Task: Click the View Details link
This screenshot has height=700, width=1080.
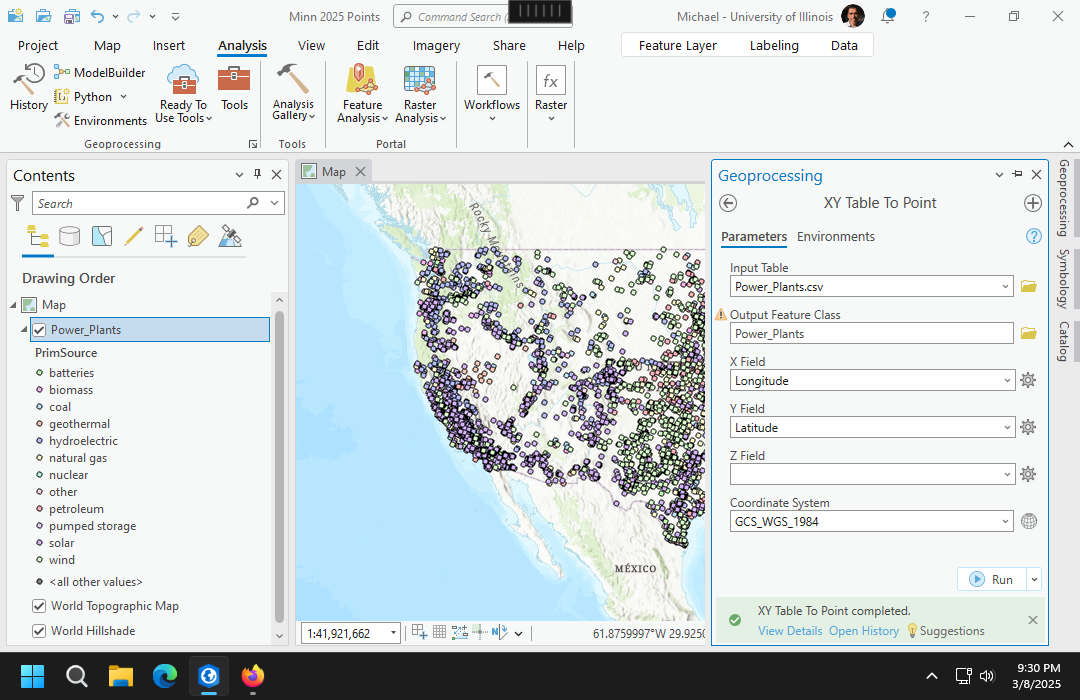Action: [789, 631]
